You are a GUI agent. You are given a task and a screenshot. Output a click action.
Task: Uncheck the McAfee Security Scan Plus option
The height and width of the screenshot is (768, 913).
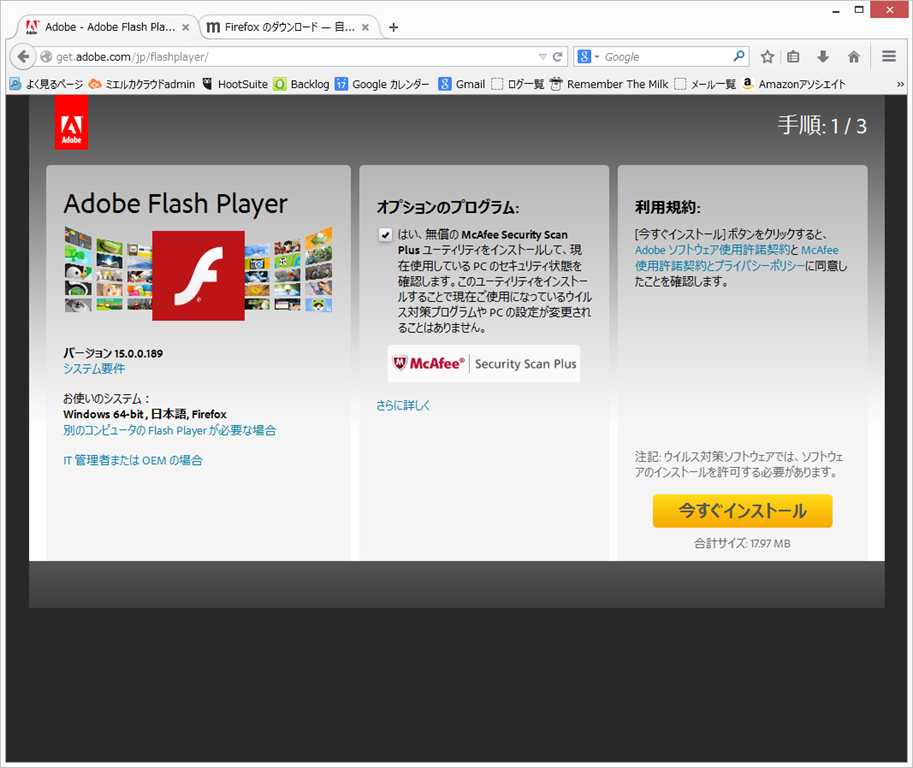[x=385, y=235]
